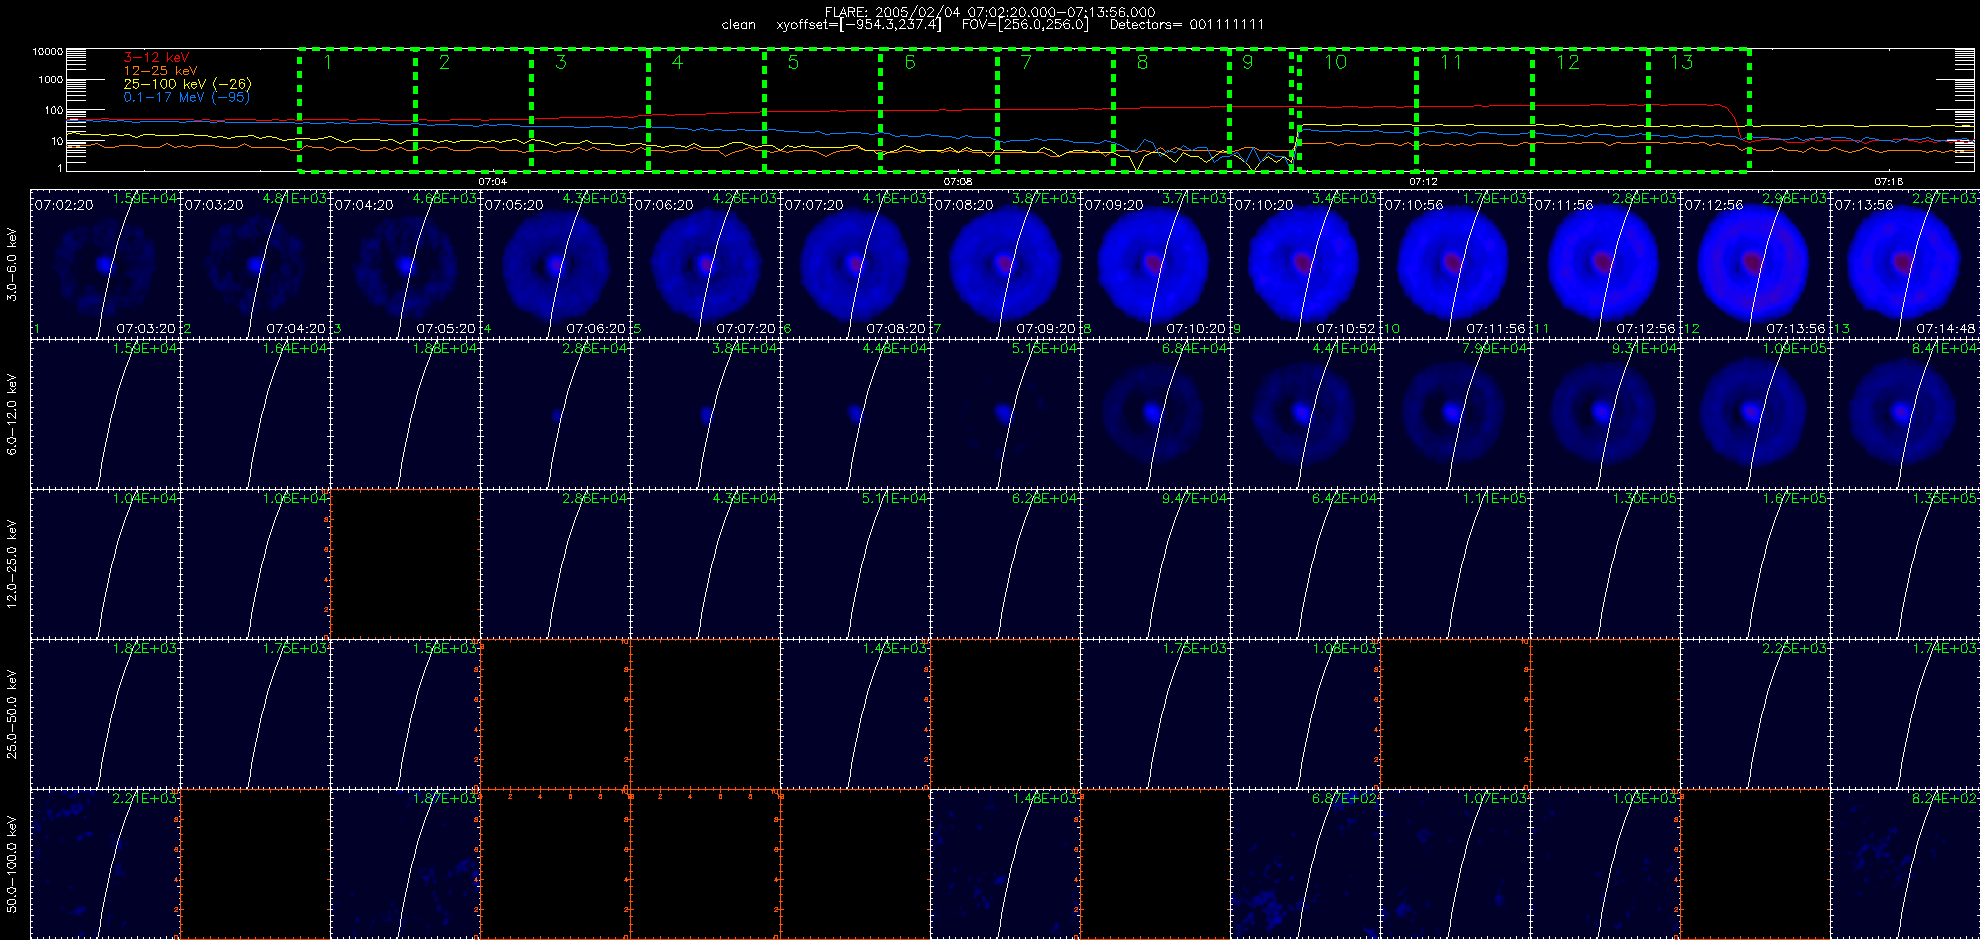1980x940 pixels.
Task: Open the 6-12 keV image for interval 2
Action: 255,414
